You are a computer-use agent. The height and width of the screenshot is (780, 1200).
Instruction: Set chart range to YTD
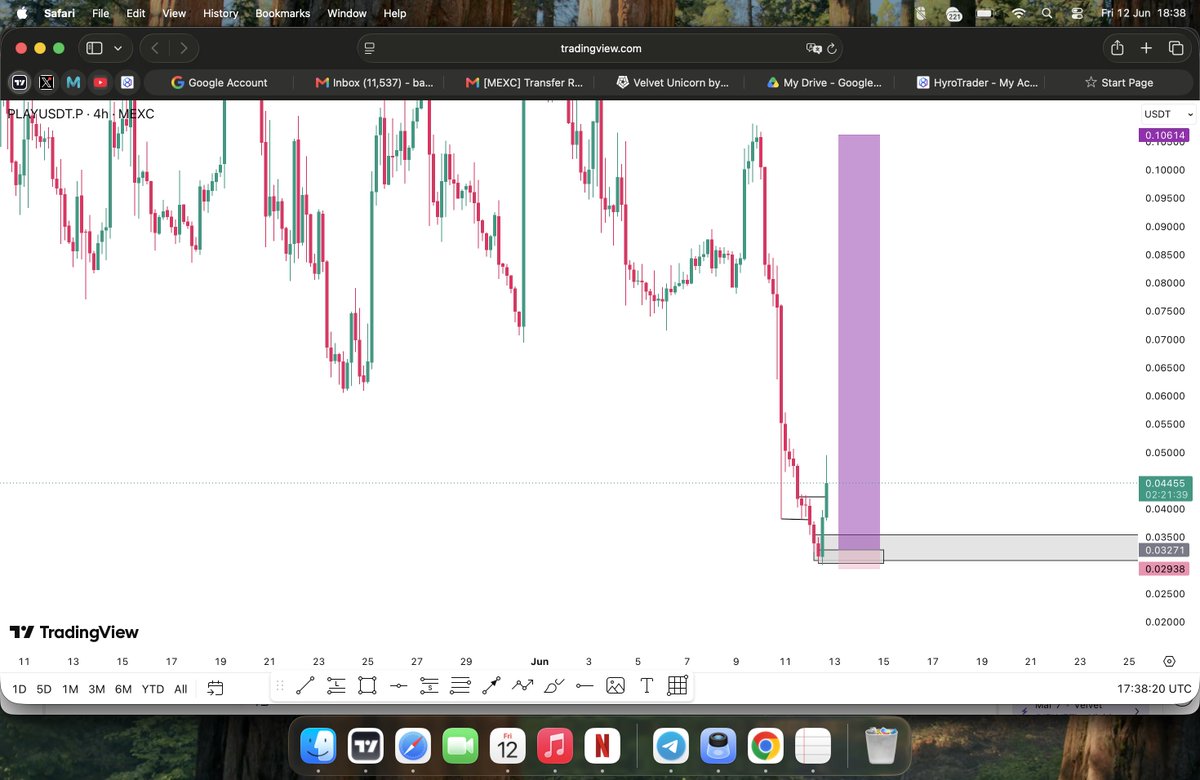pos(153,689)
